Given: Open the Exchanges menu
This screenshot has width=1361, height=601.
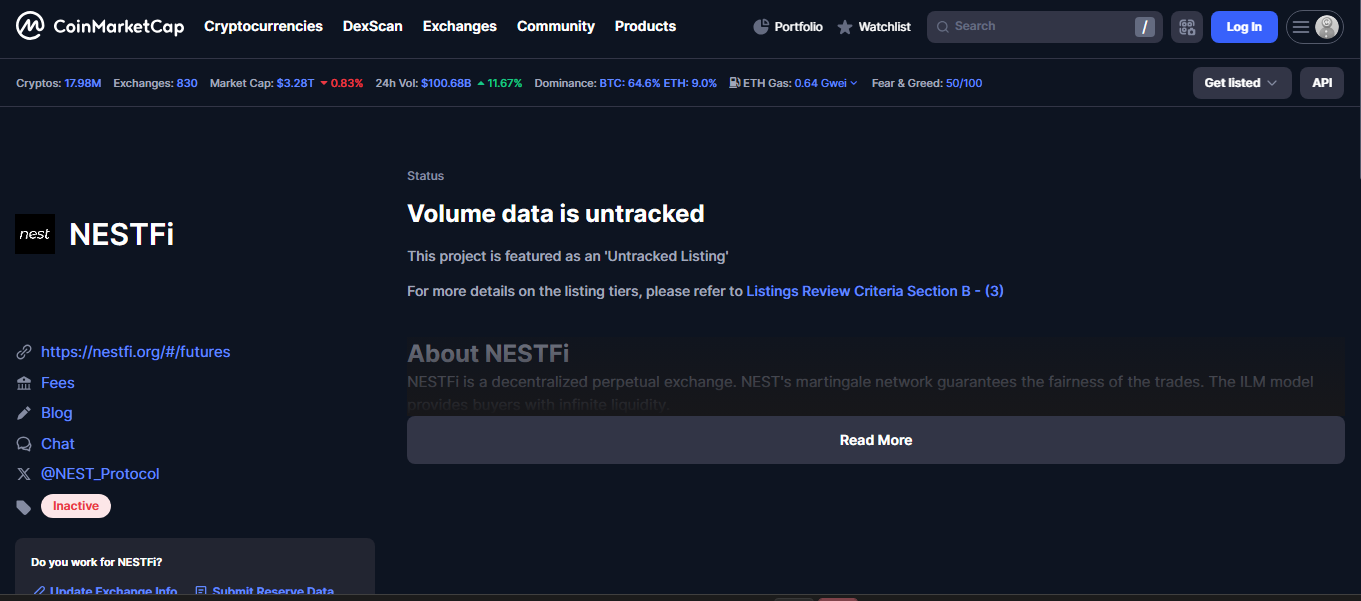Looking at the screenshot, I should click(x=460, y=26).
